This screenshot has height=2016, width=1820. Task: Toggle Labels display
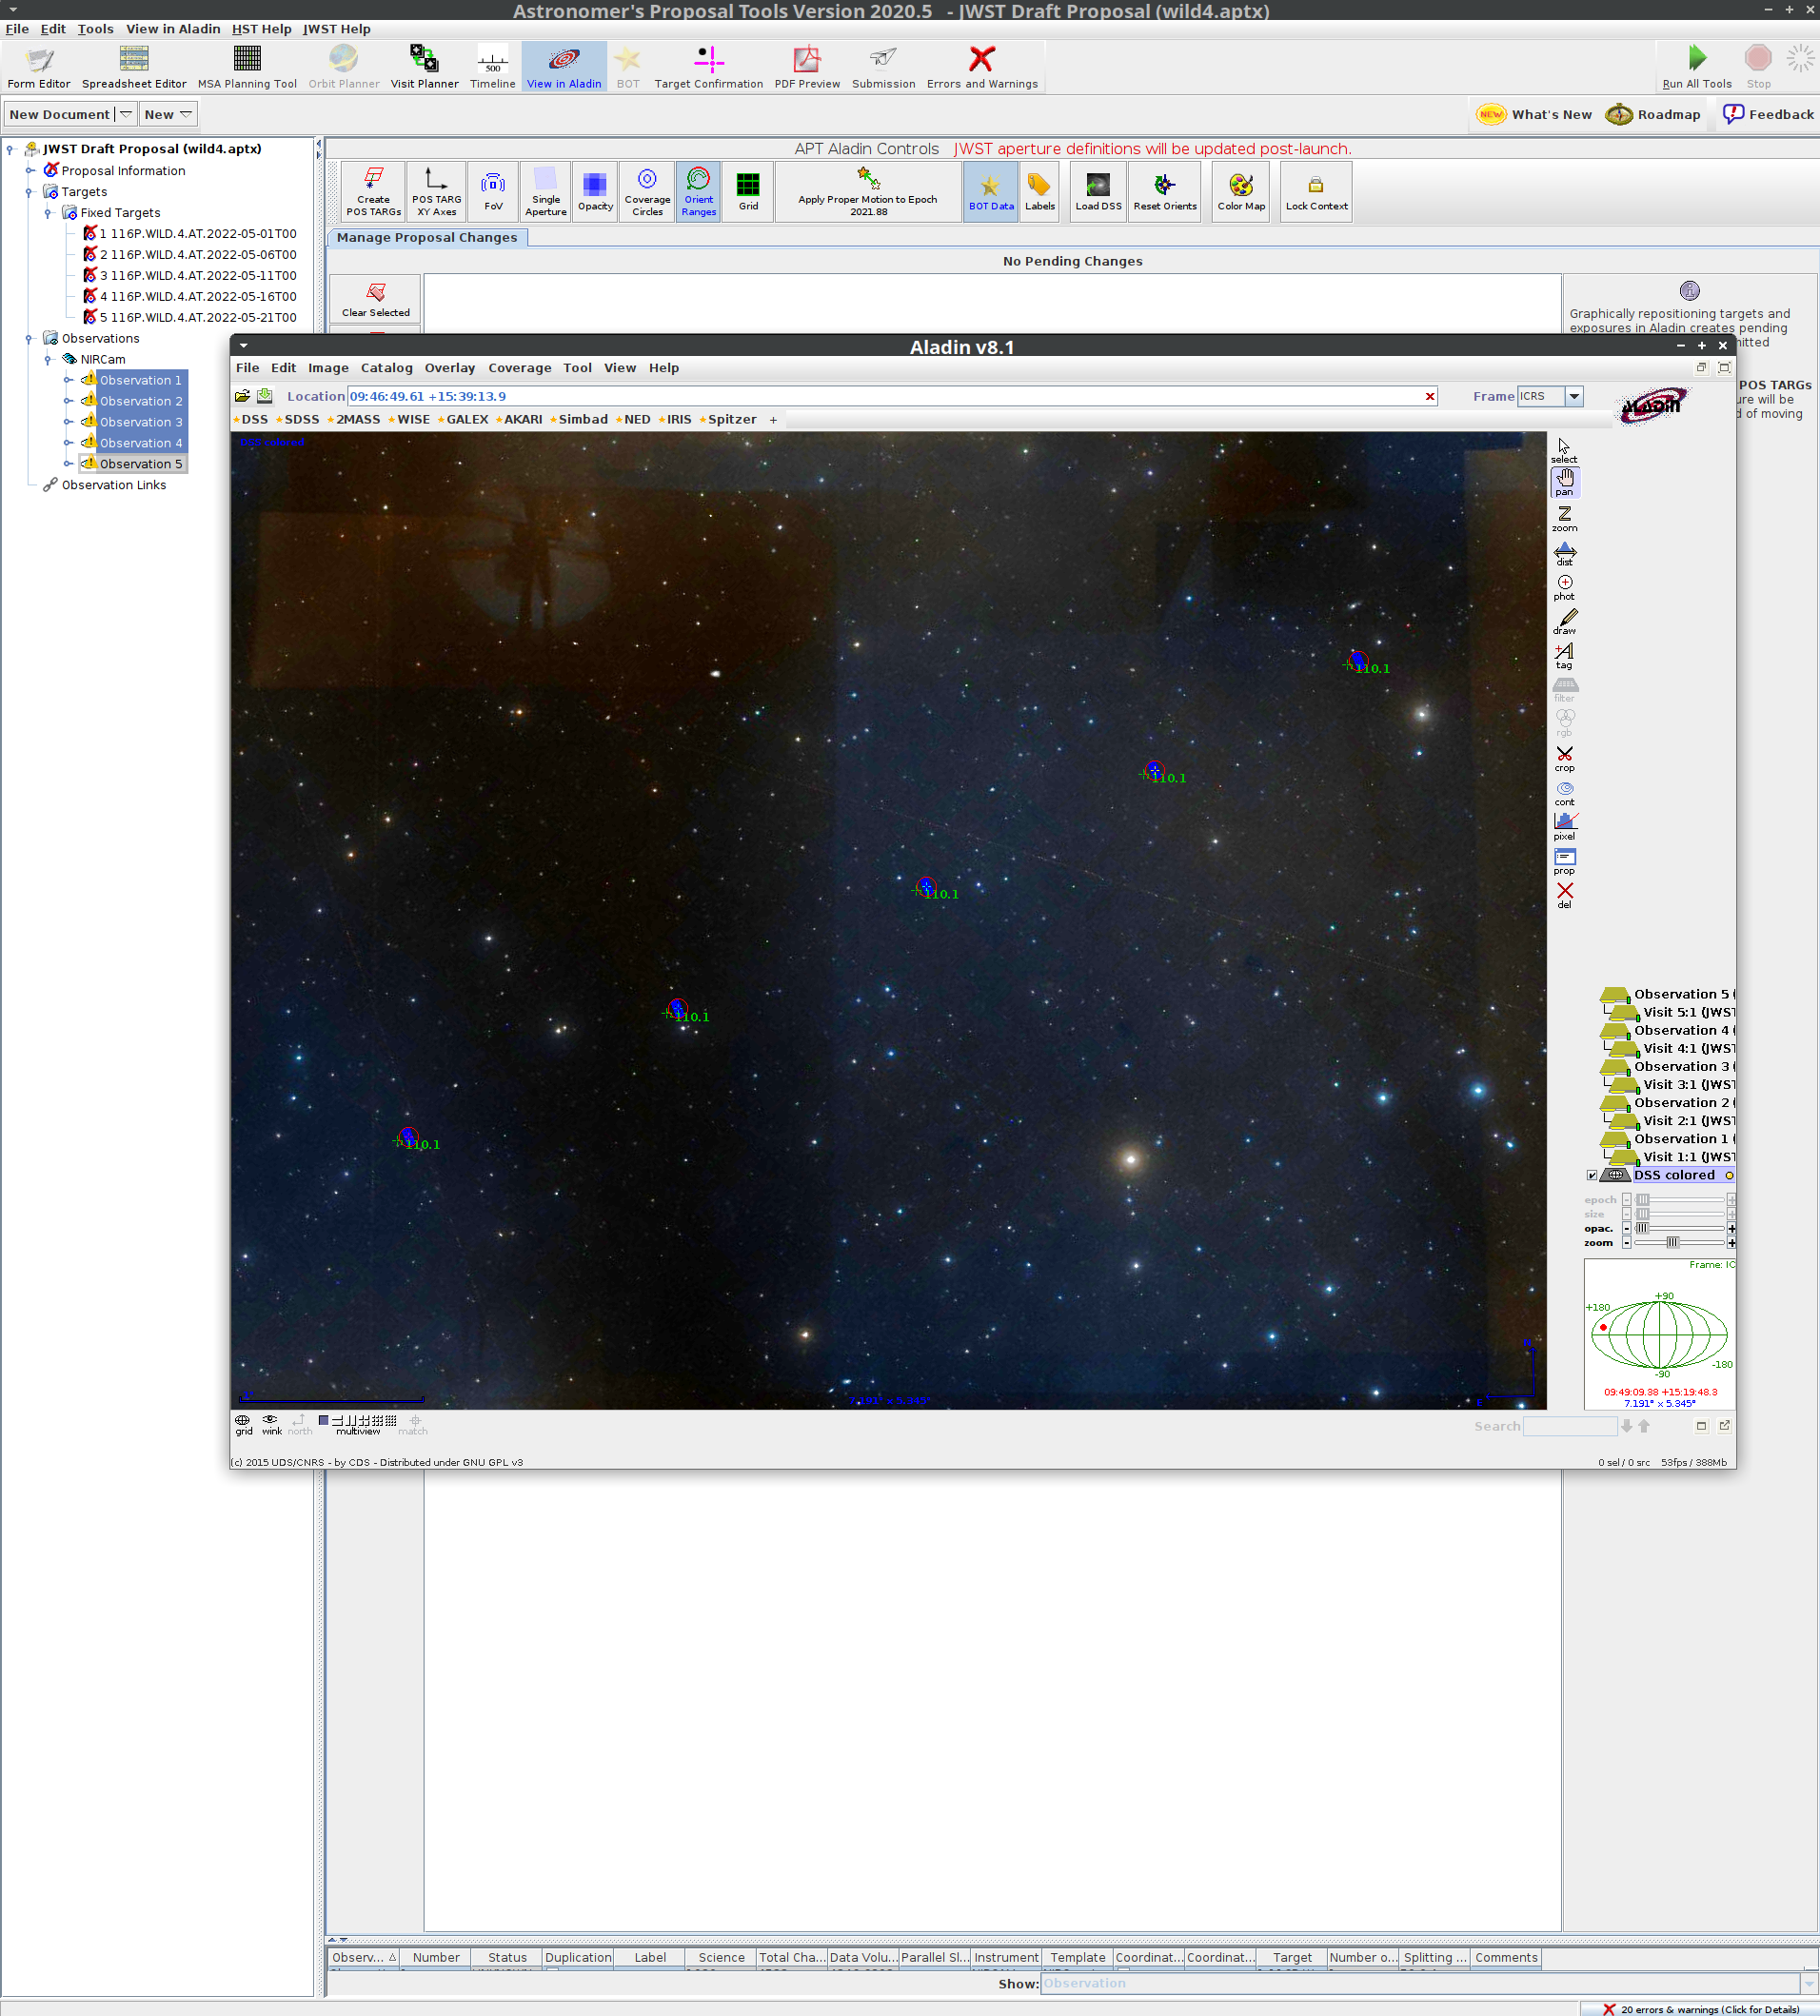(1039, 191)
